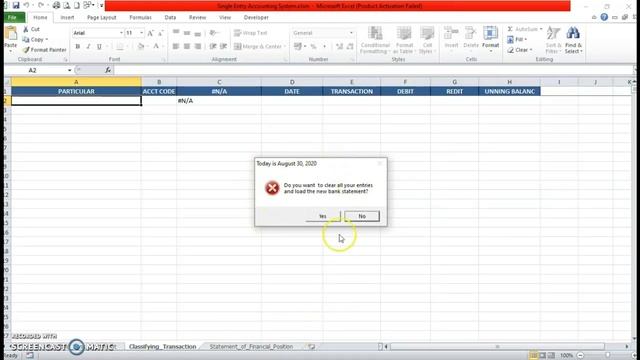
Task: Click the Cut scissors icon
Action: [26, 29]
